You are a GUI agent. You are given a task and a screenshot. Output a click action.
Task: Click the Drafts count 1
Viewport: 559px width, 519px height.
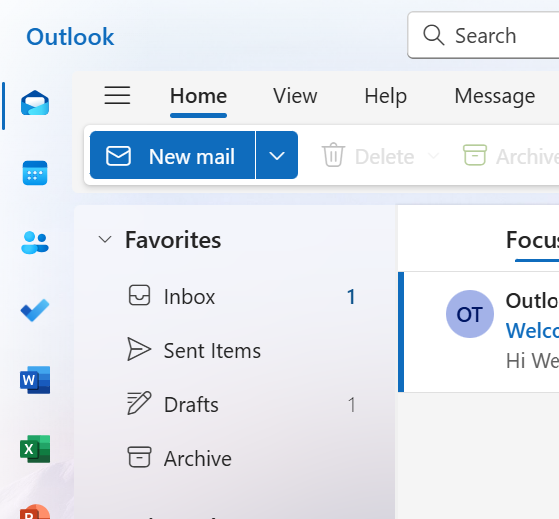pos(352,405)
